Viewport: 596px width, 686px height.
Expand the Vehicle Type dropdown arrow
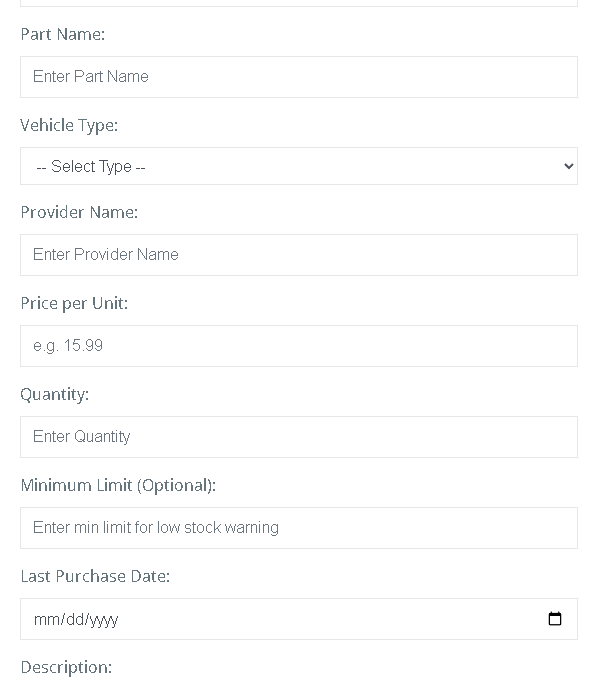(568, 166)
